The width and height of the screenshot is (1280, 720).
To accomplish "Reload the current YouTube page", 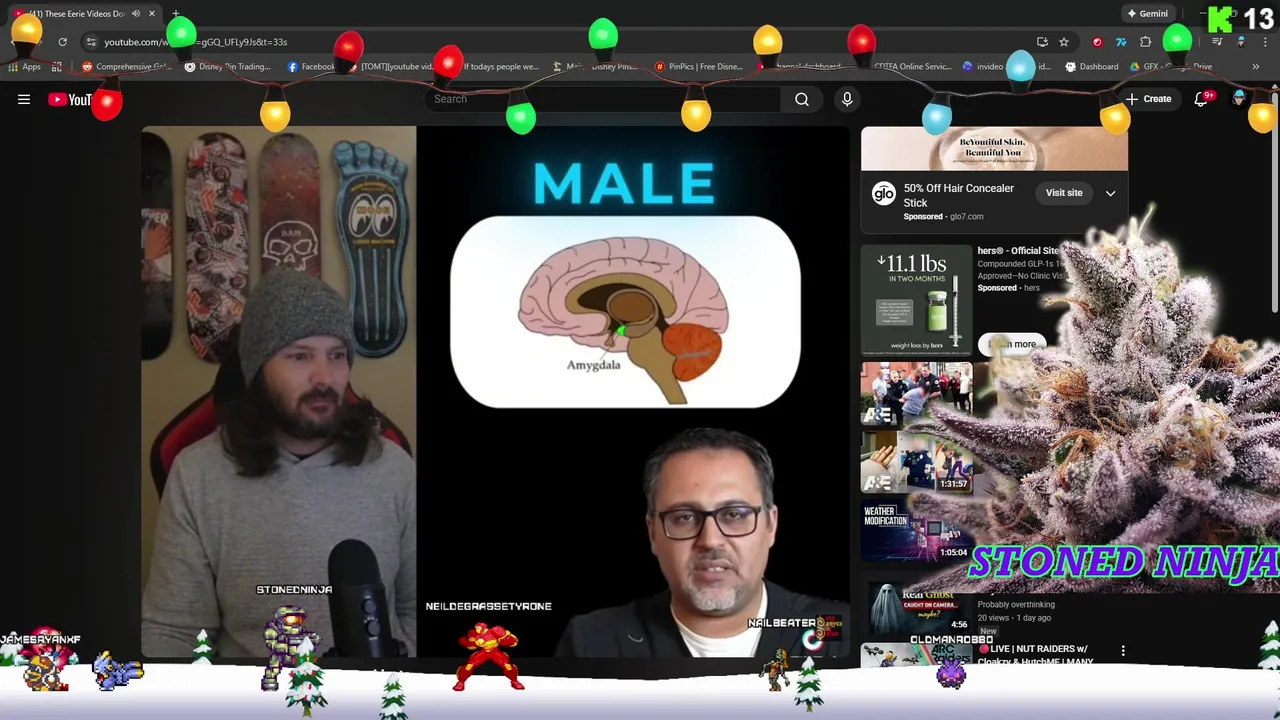I will point(62,42).
